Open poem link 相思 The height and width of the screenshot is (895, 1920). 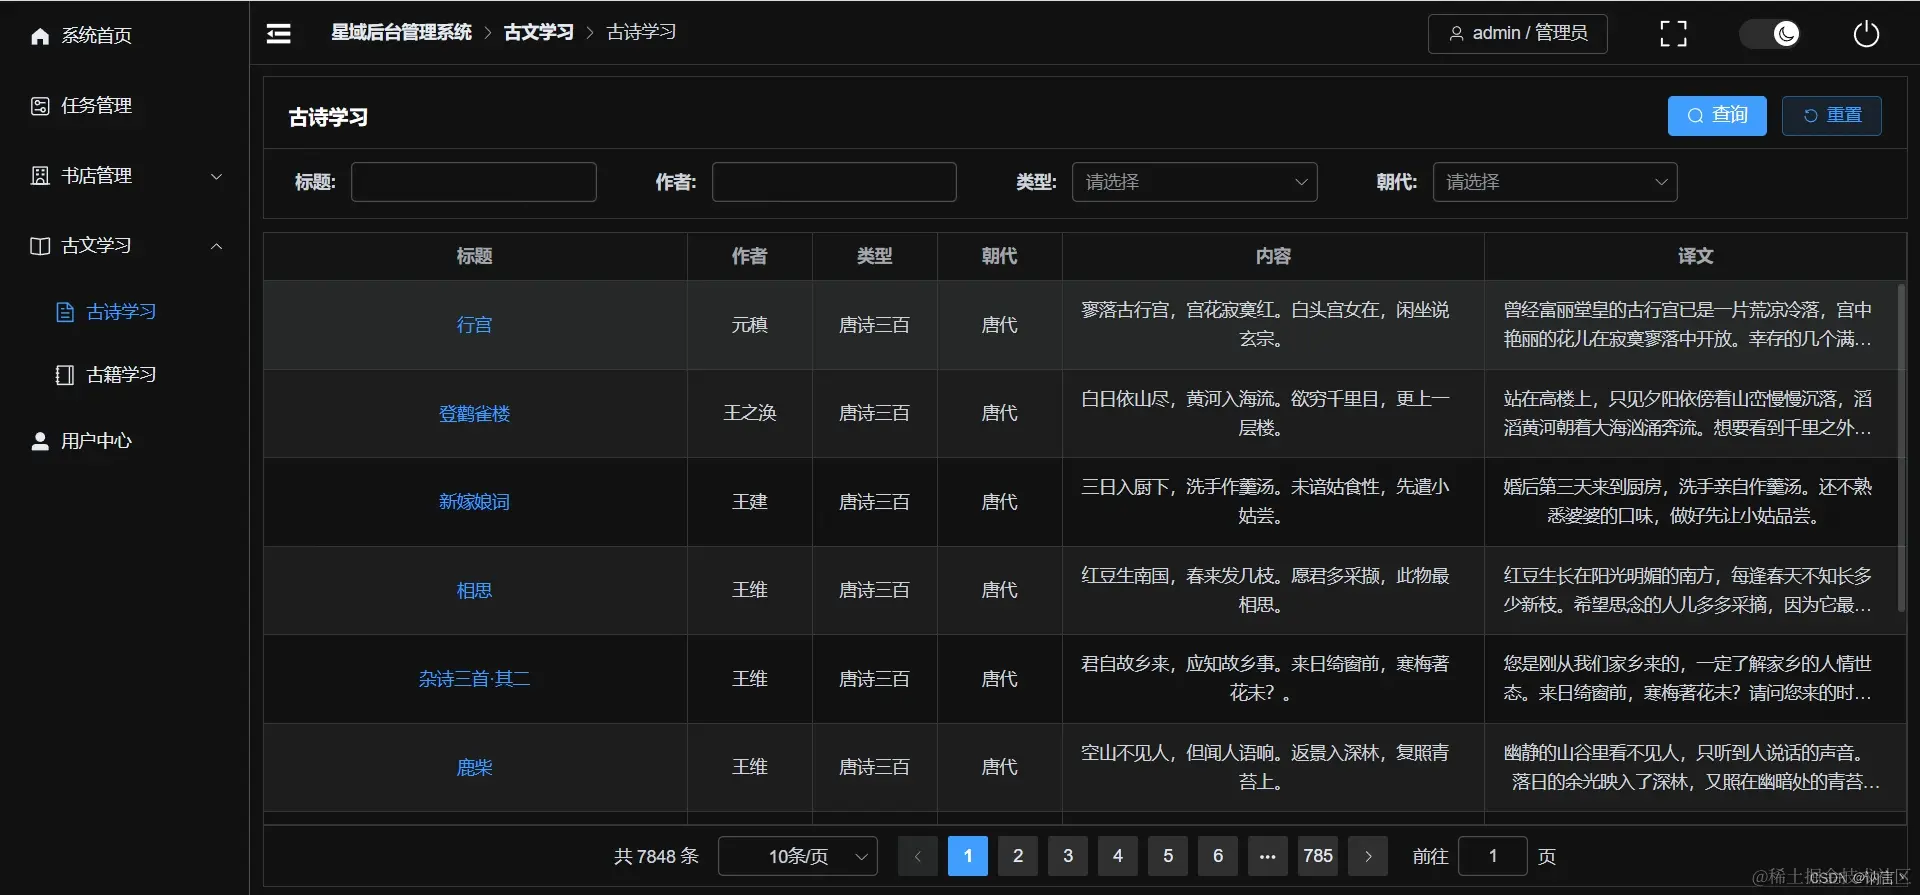point(474,591)
